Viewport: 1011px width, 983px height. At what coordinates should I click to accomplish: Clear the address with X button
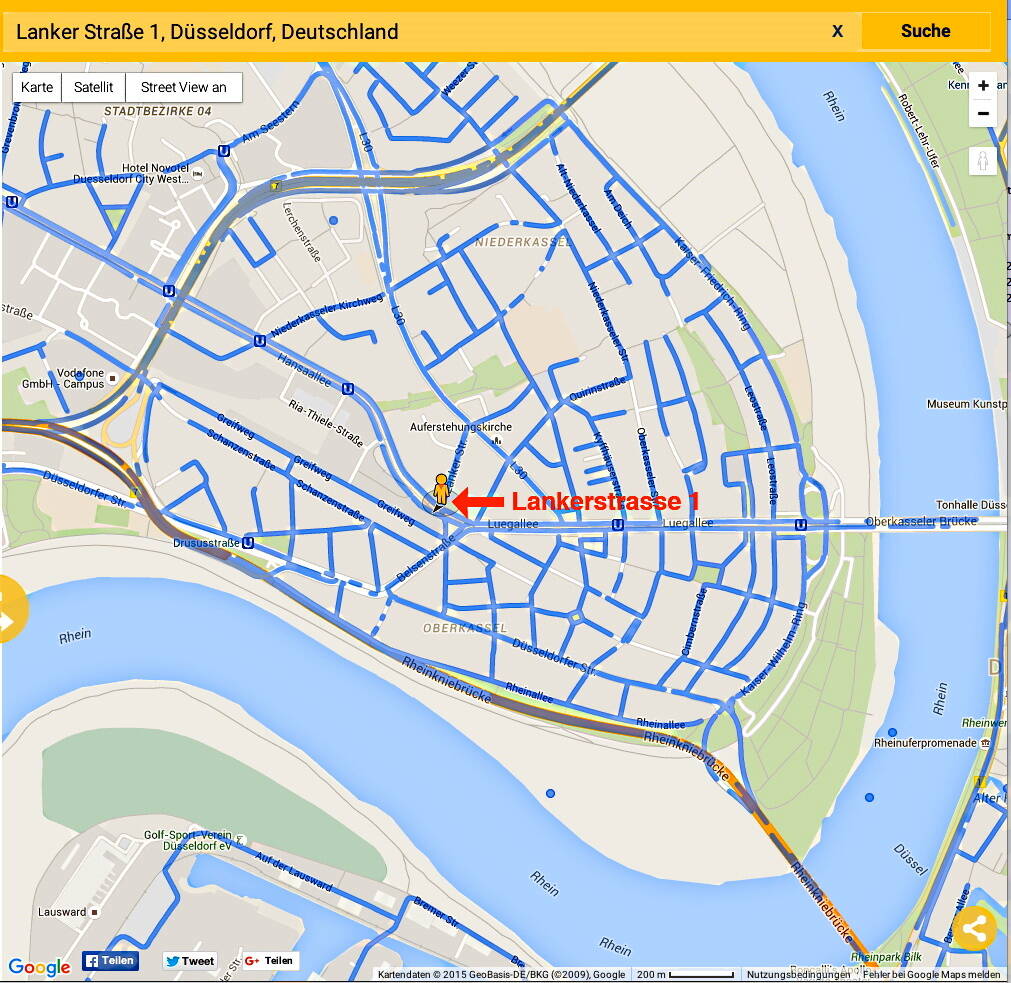pyautogui.click(x=837, y=31)
